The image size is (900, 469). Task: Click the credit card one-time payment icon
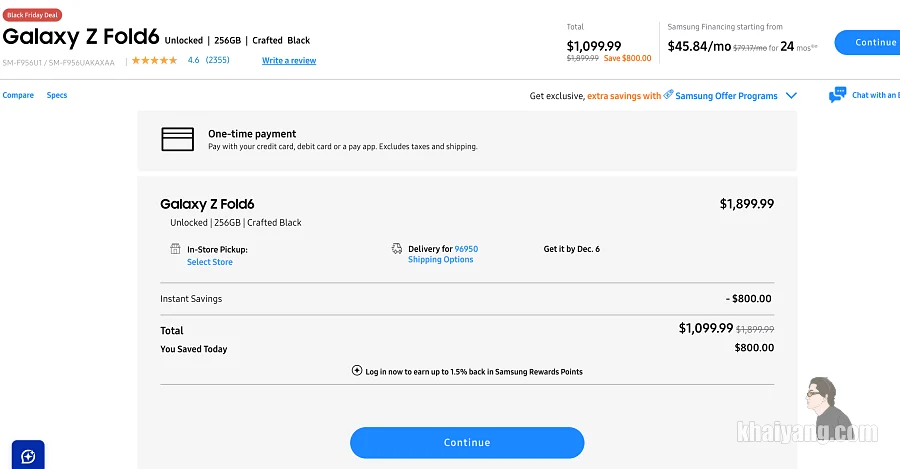[177, 139]
